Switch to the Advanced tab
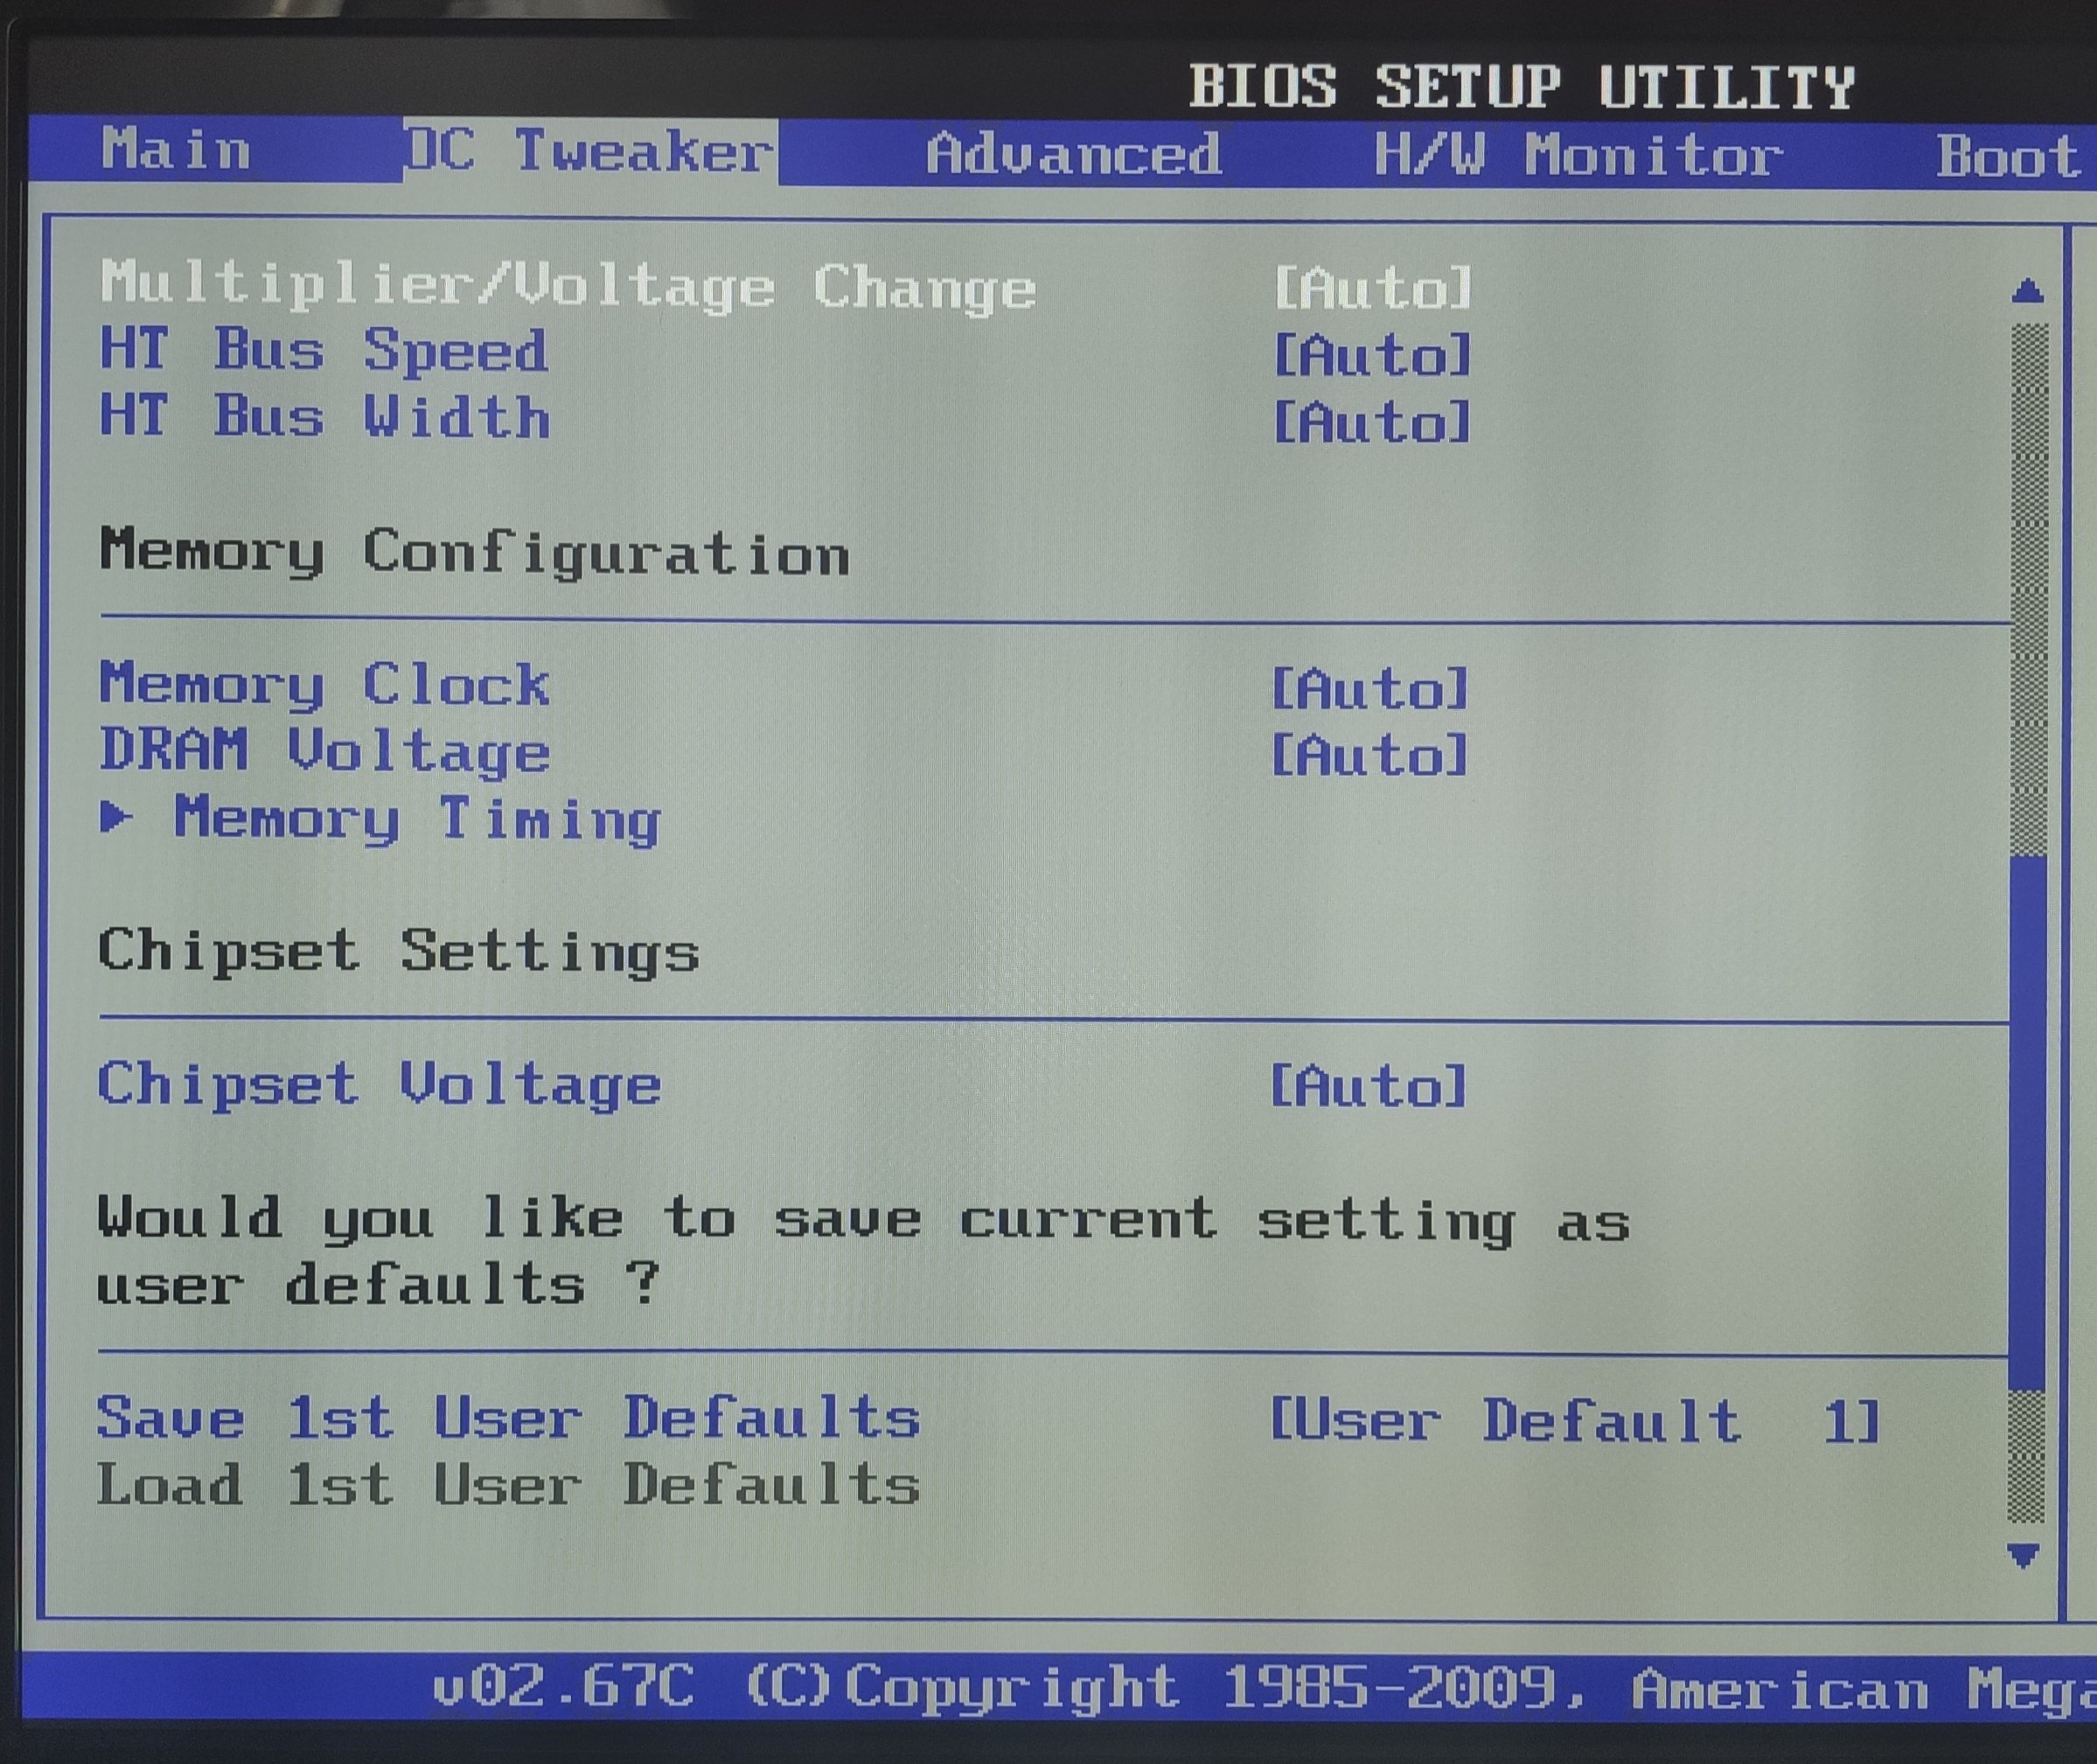 [1073, 154]
